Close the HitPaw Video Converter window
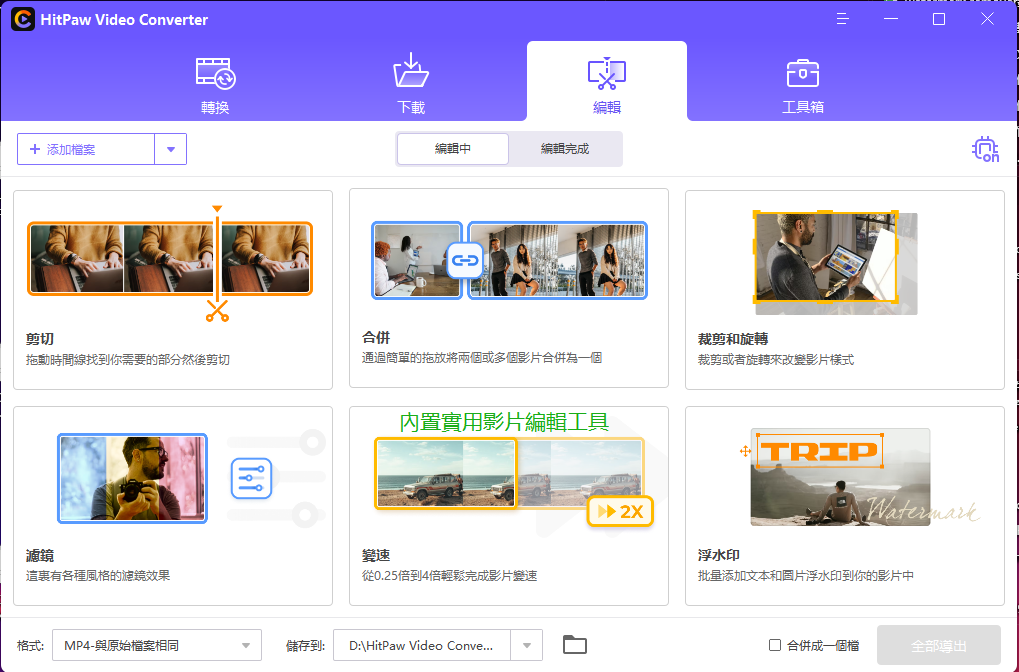This screenshot has width=1019, height=672. (987, 19)
